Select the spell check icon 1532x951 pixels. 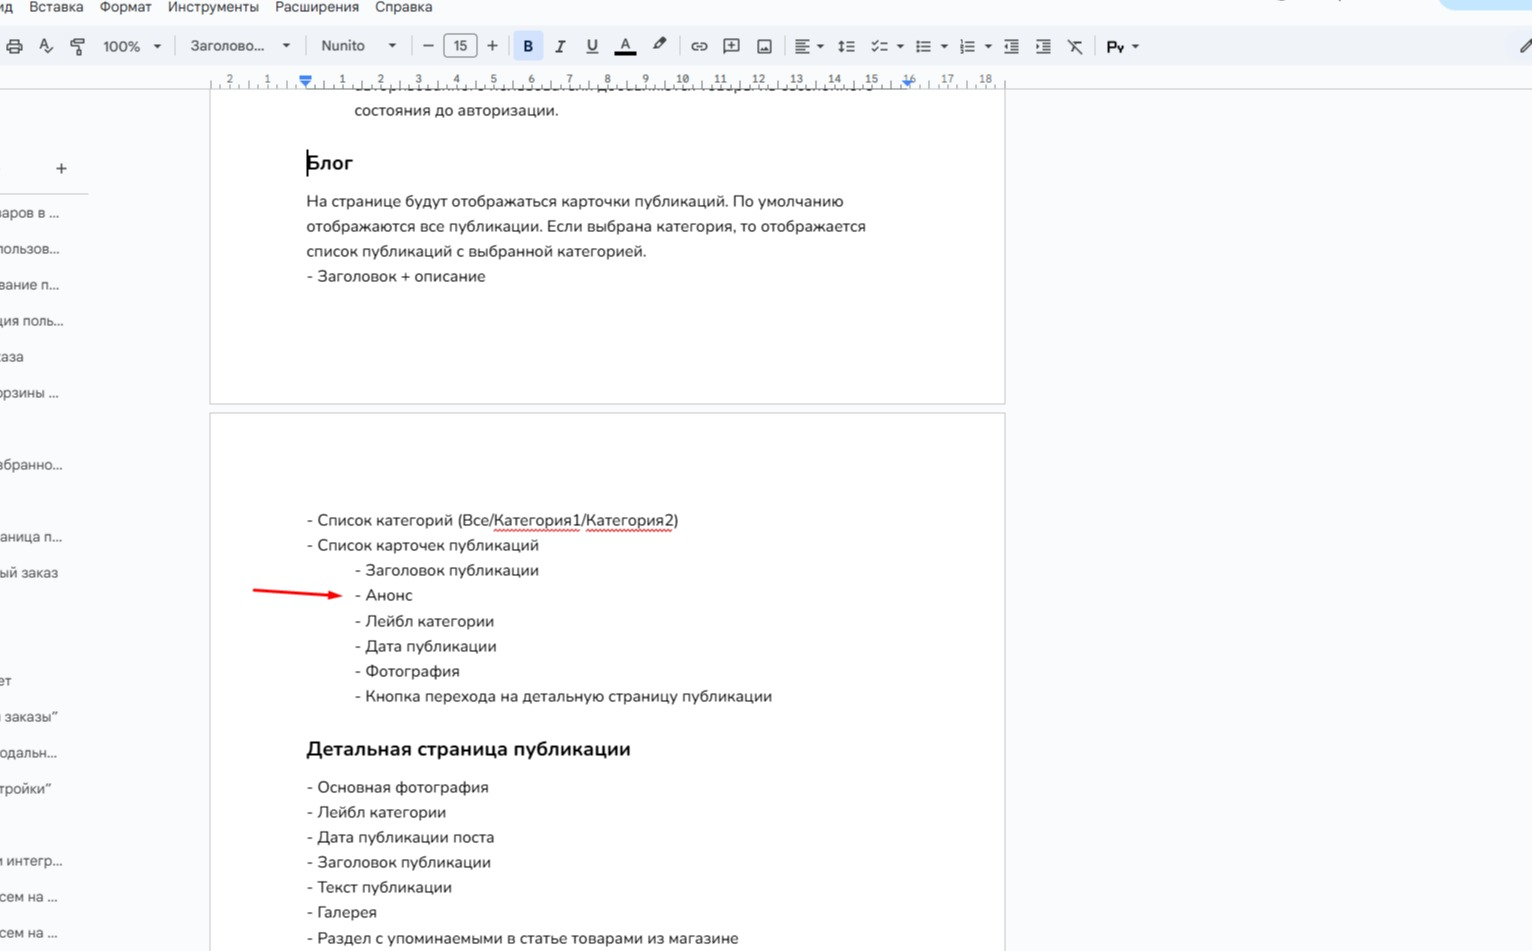point(46,46)
